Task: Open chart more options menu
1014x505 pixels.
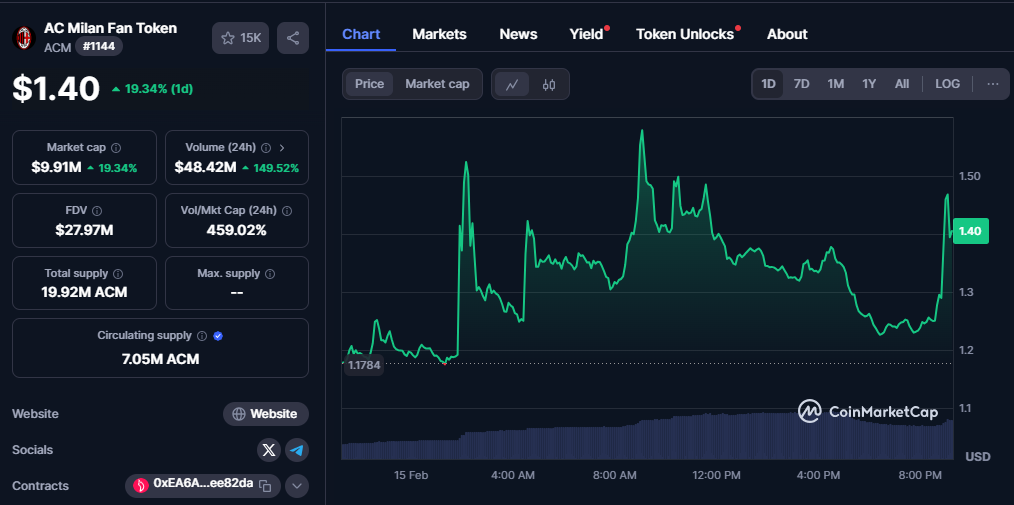Action: pos(992,84)
